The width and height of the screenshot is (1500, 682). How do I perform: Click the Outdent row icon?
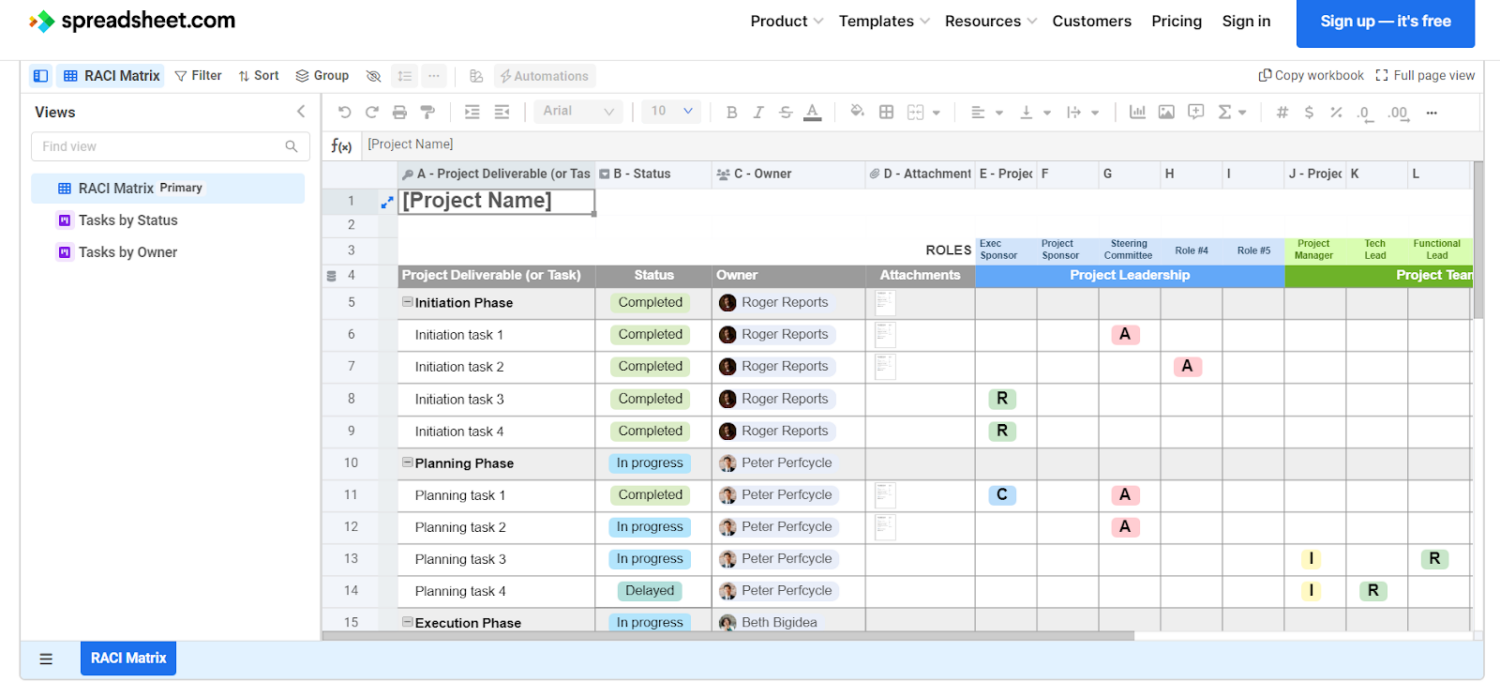[502, 112]
